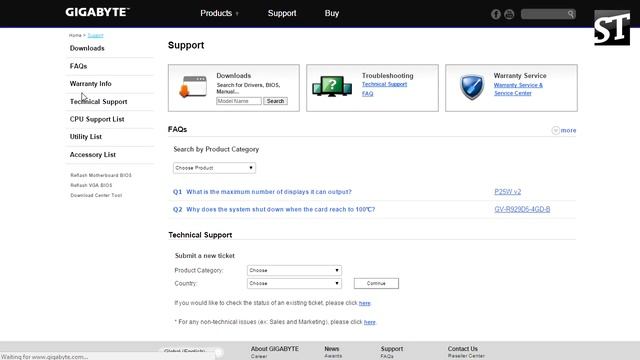Click the circle arrow icon beside more
This screenshot has width=640, height=360.
click(x=555, y=130)
